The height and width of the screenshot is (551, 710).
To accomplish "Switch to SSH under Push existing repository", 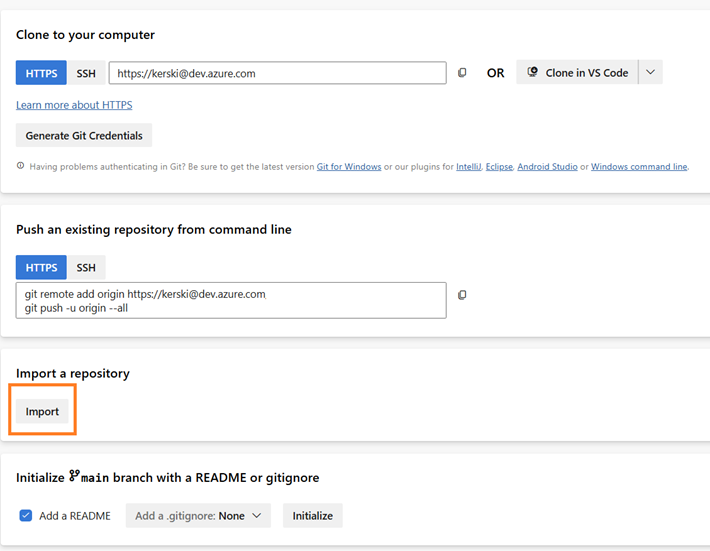I will coord(86,268).
